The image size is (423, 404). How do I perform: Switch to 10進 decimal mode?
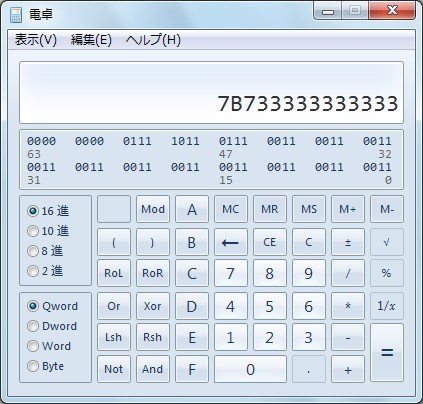[48, 231]
